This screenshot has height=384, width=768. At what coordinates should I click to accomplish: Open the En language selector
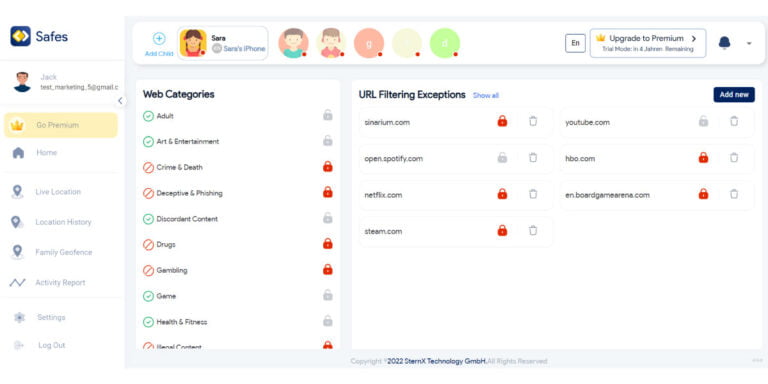pos(575,43)
